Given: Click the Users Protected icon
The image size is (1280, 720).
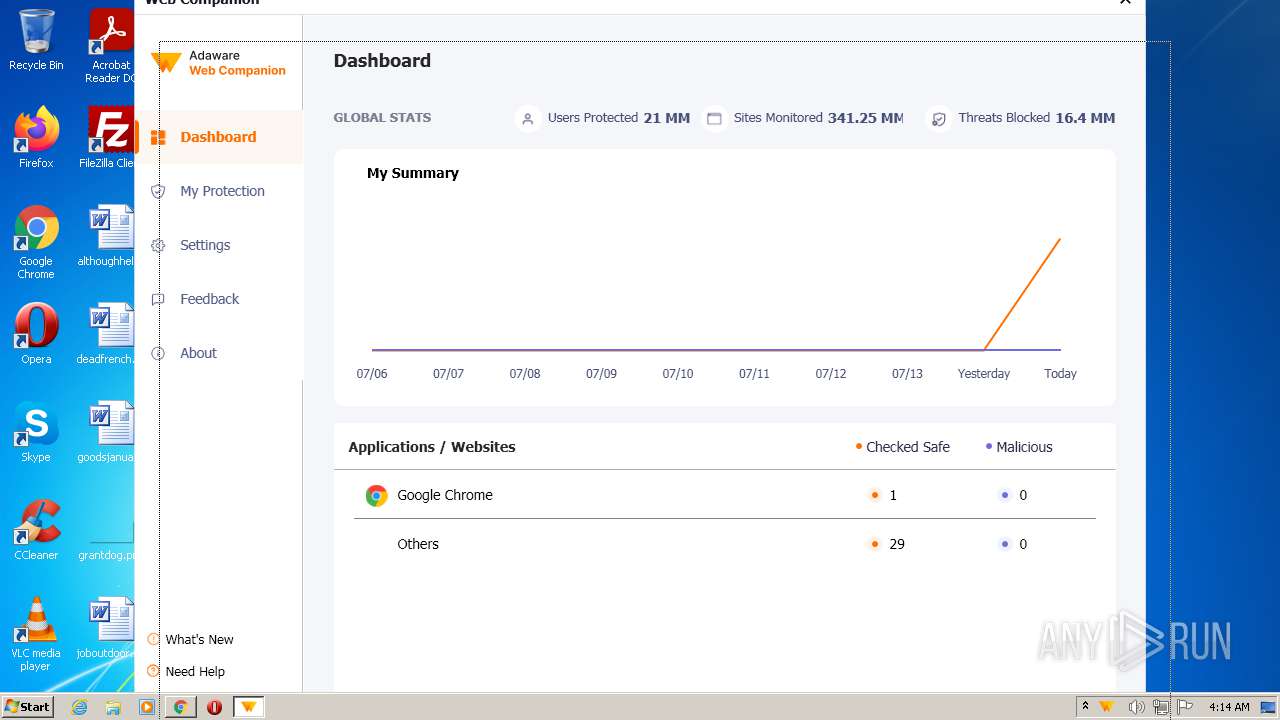Looking at the screenshot, I should (527, 118).
